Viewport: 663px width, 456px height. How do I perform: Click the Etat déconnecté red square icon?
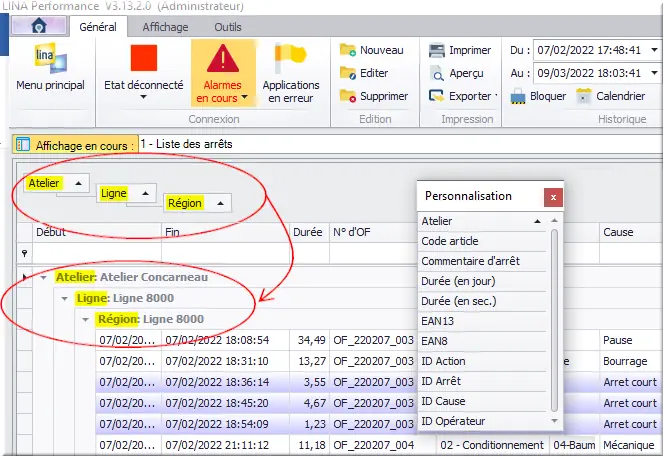(x=144, y=59)
